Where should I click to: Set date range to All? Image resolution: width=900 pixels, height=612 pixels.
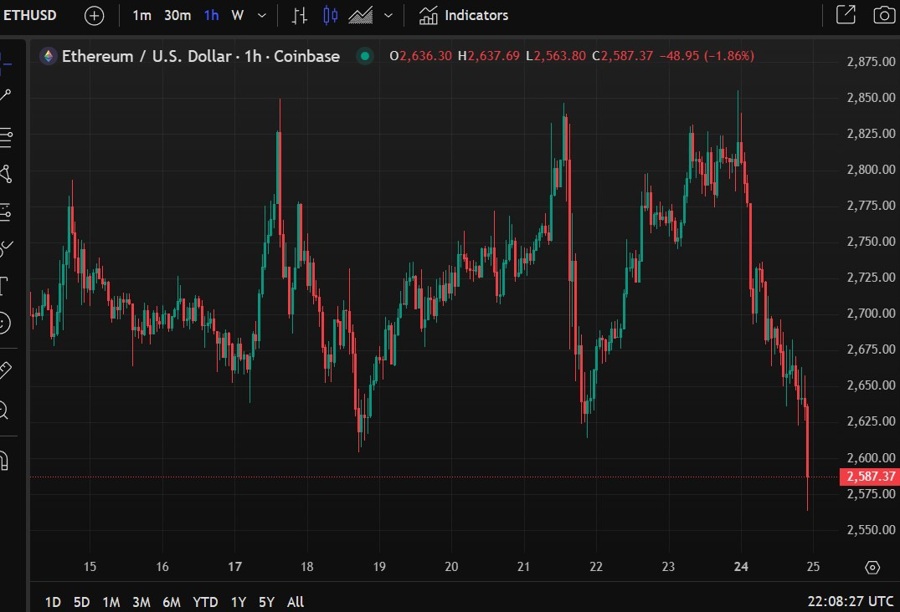pos(295,602)
